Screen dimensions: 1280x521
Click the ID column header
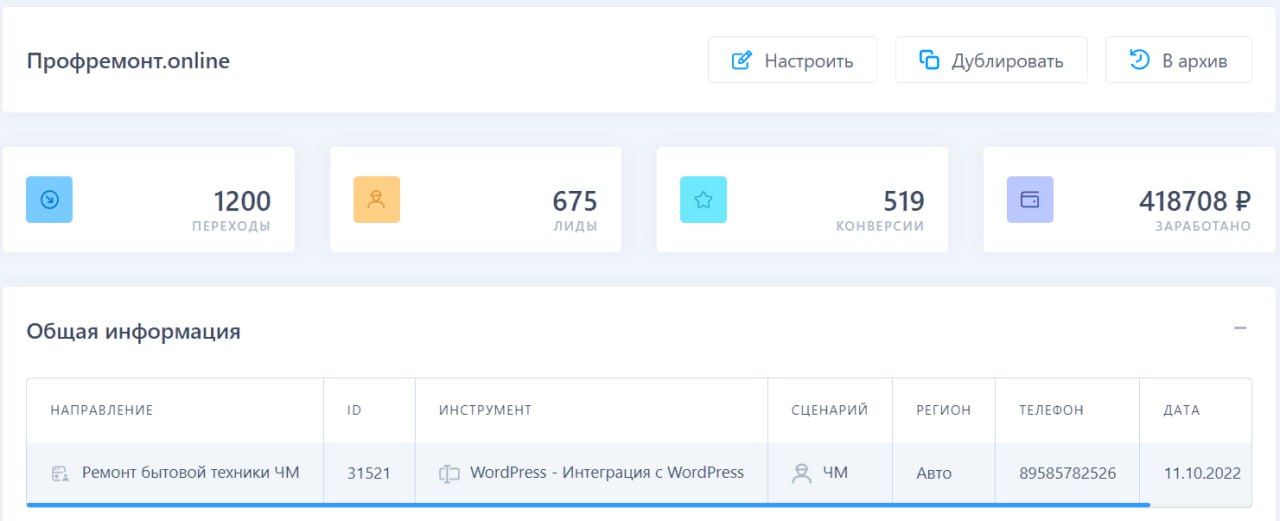[x=354, y=410]
